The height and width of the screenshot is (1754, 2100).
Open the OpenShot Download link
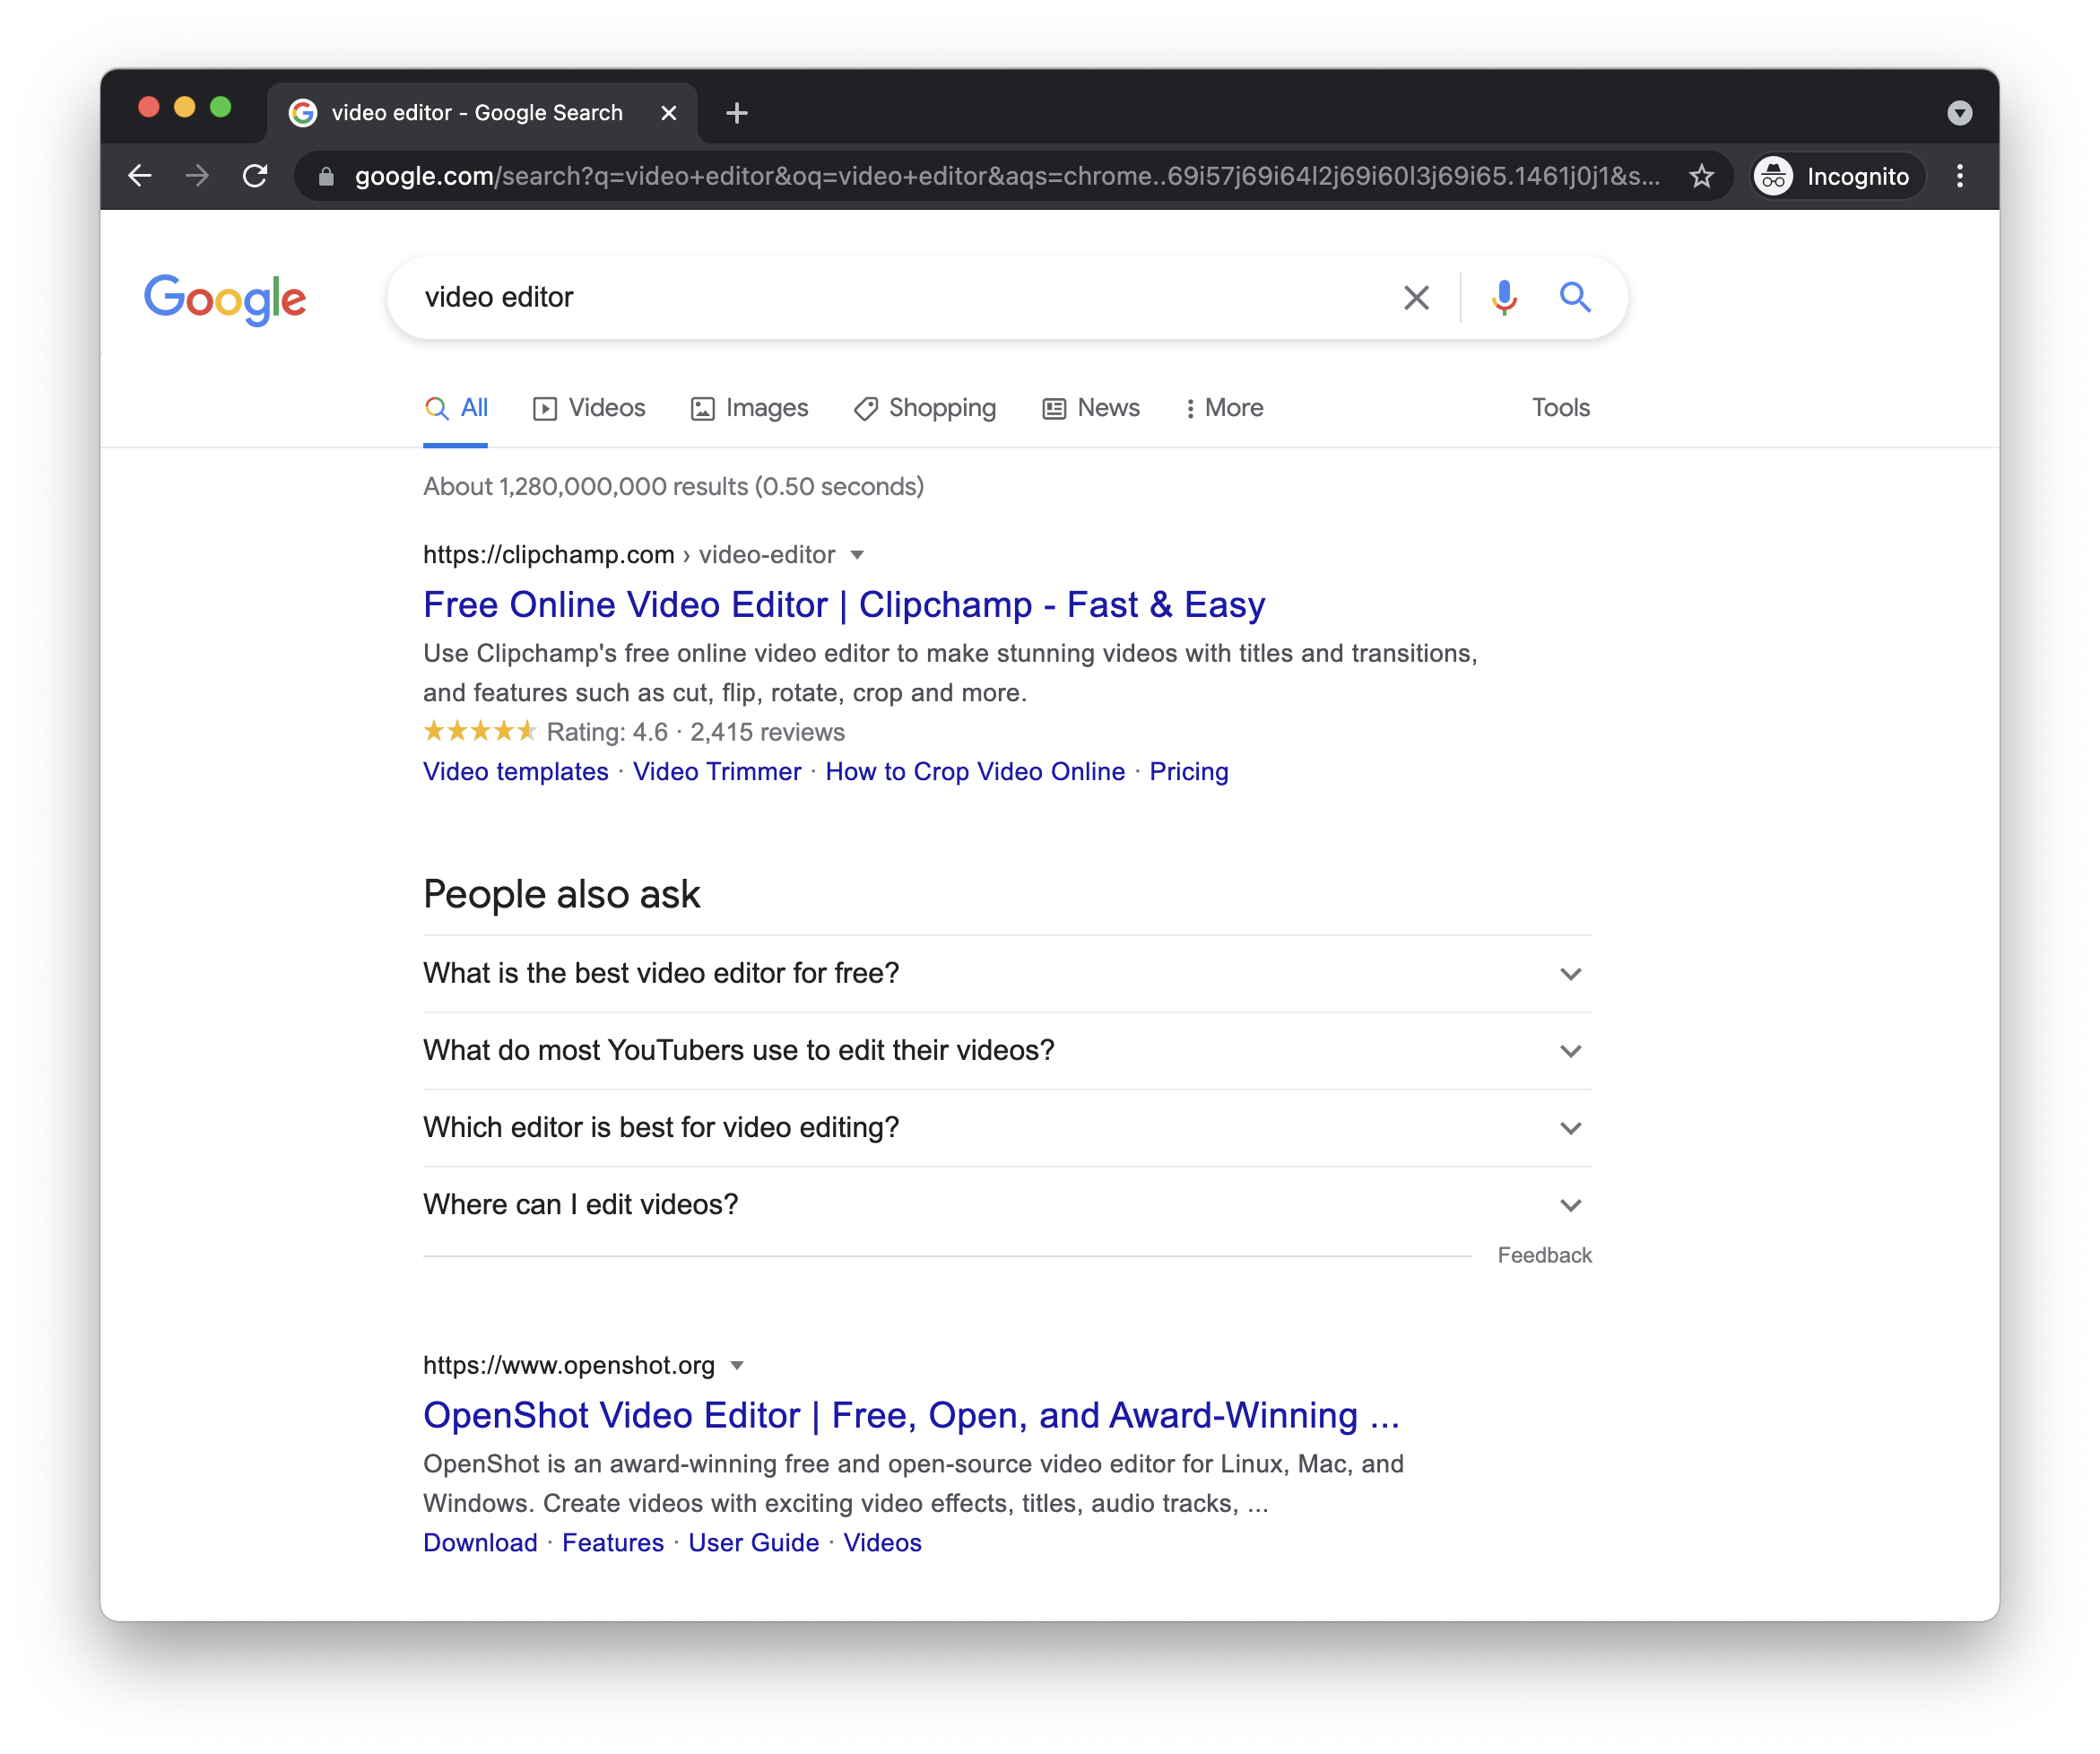[480, 1543]
